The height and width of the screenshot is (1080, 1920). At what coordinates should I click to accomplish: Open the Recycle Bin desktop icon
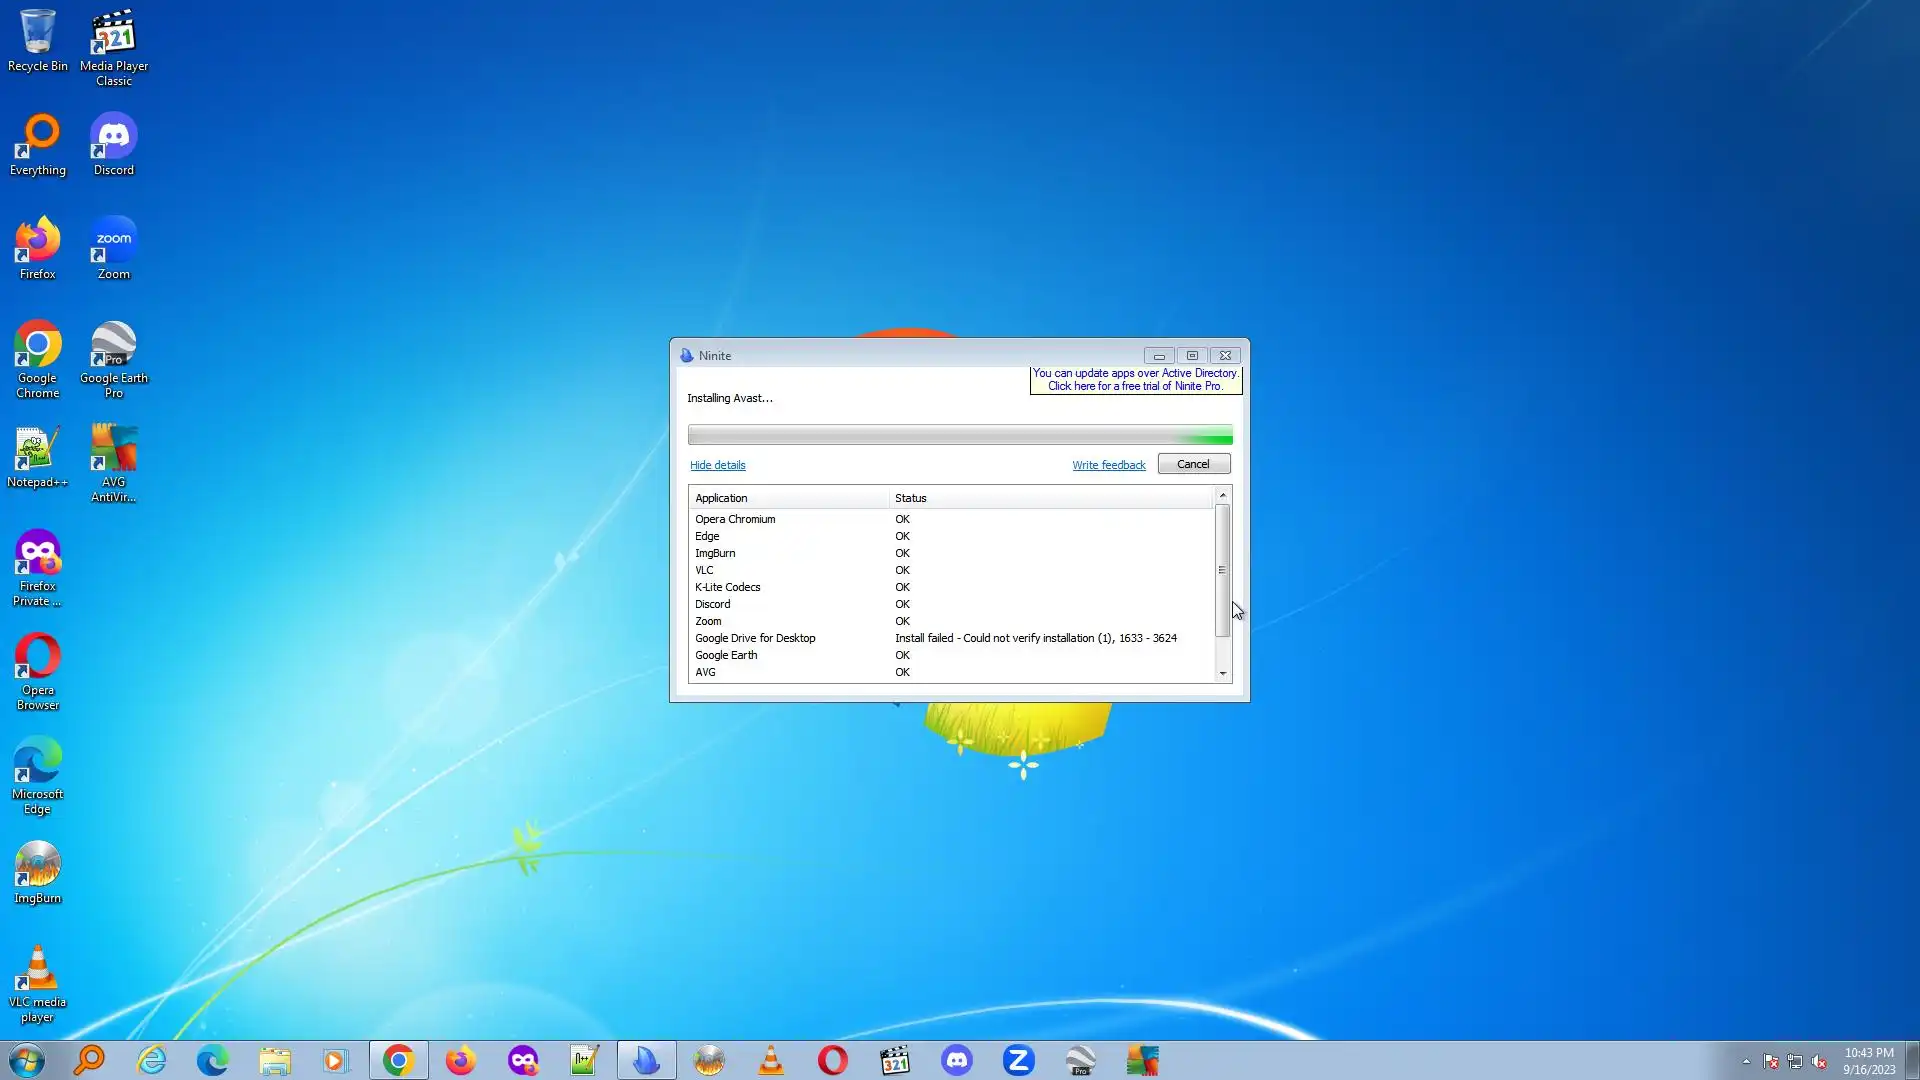(x=38, y=42)
